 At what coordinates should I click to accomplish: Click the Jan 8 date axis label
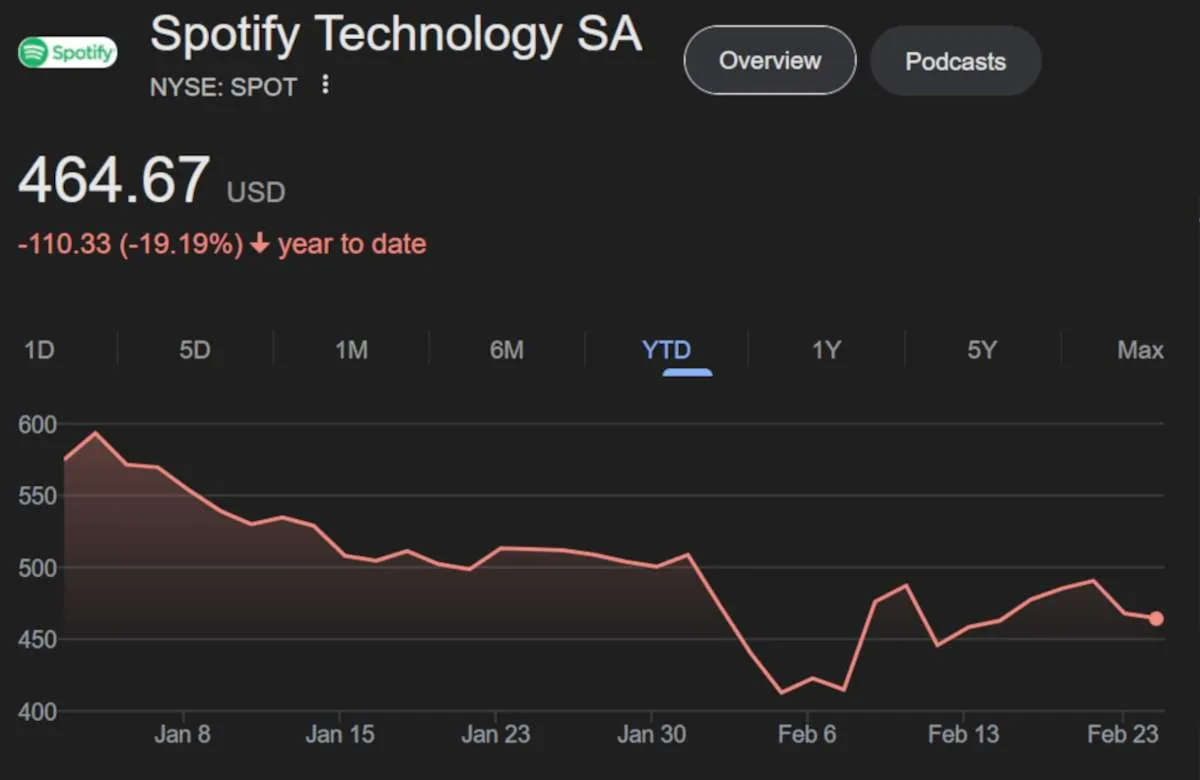pos(183,735)
